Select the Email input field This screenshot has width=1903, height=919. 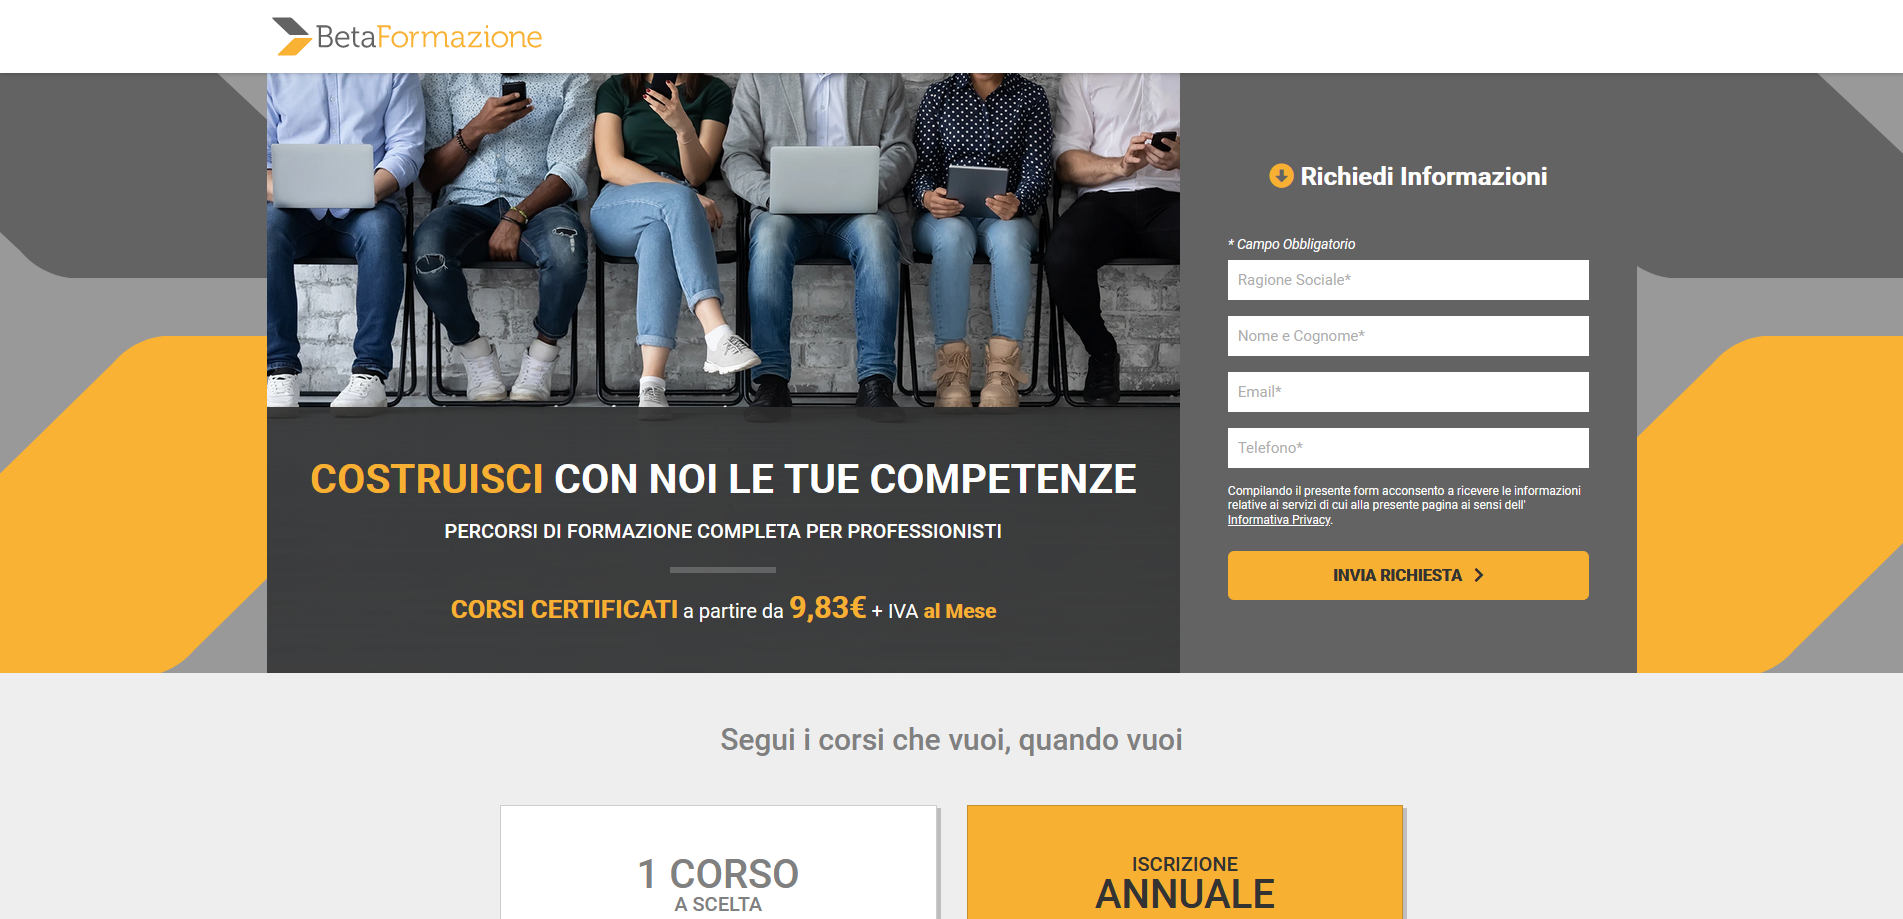1408,392
